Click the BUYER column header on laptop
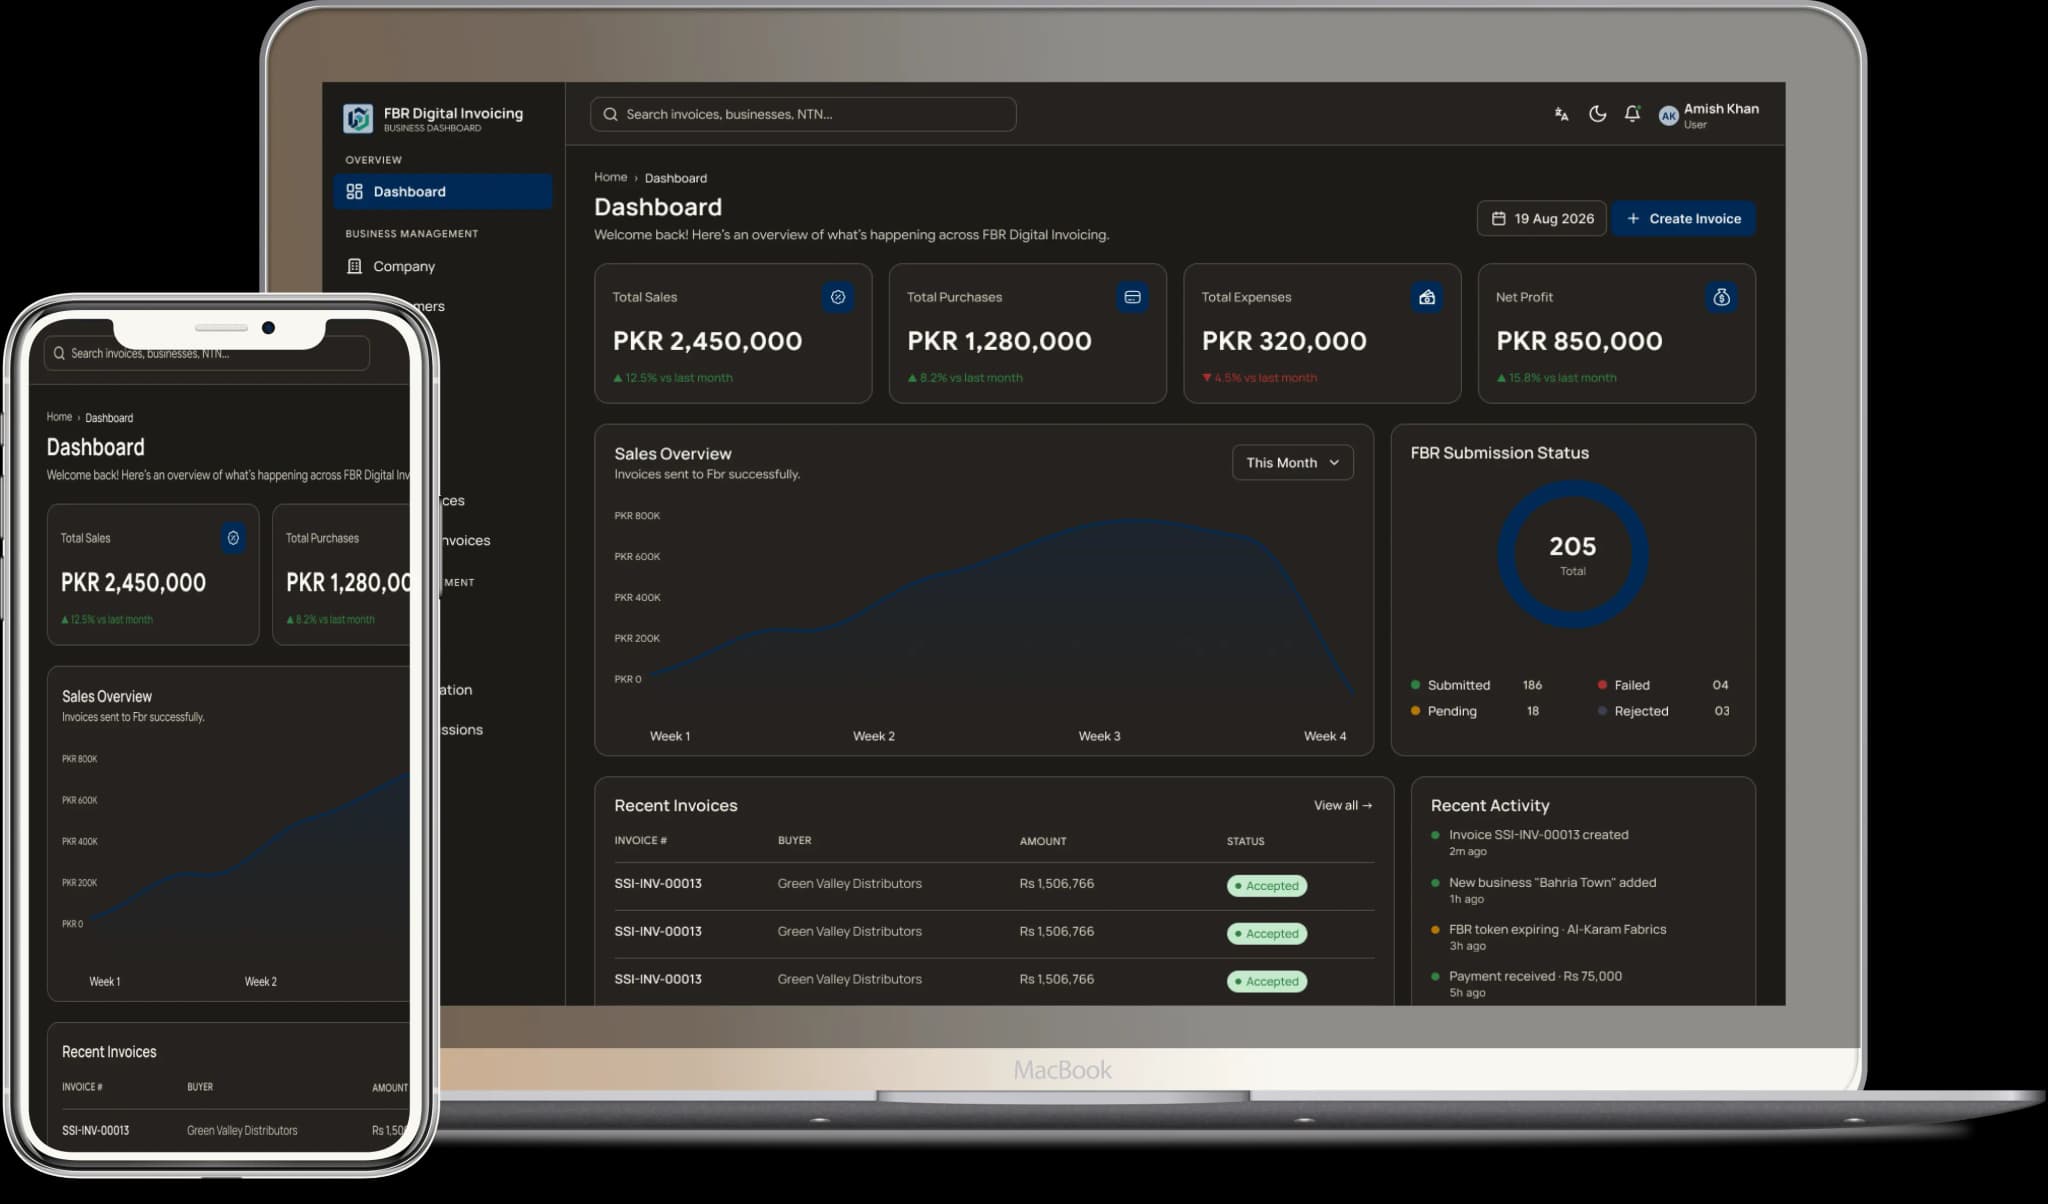This screenshot has width=2048, height=1204. click(x=794, y=841)
